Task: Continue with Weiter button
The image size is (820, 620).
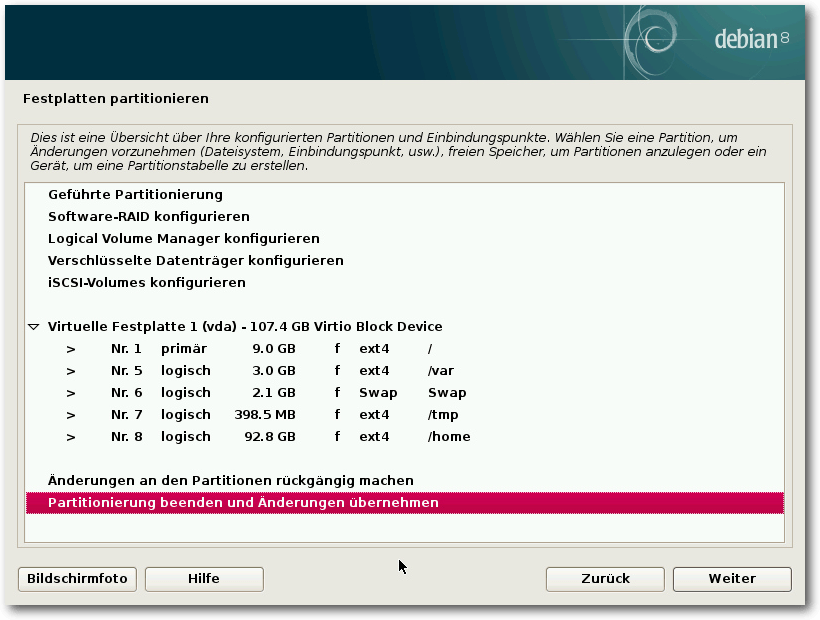Action: tap(732, 579)
